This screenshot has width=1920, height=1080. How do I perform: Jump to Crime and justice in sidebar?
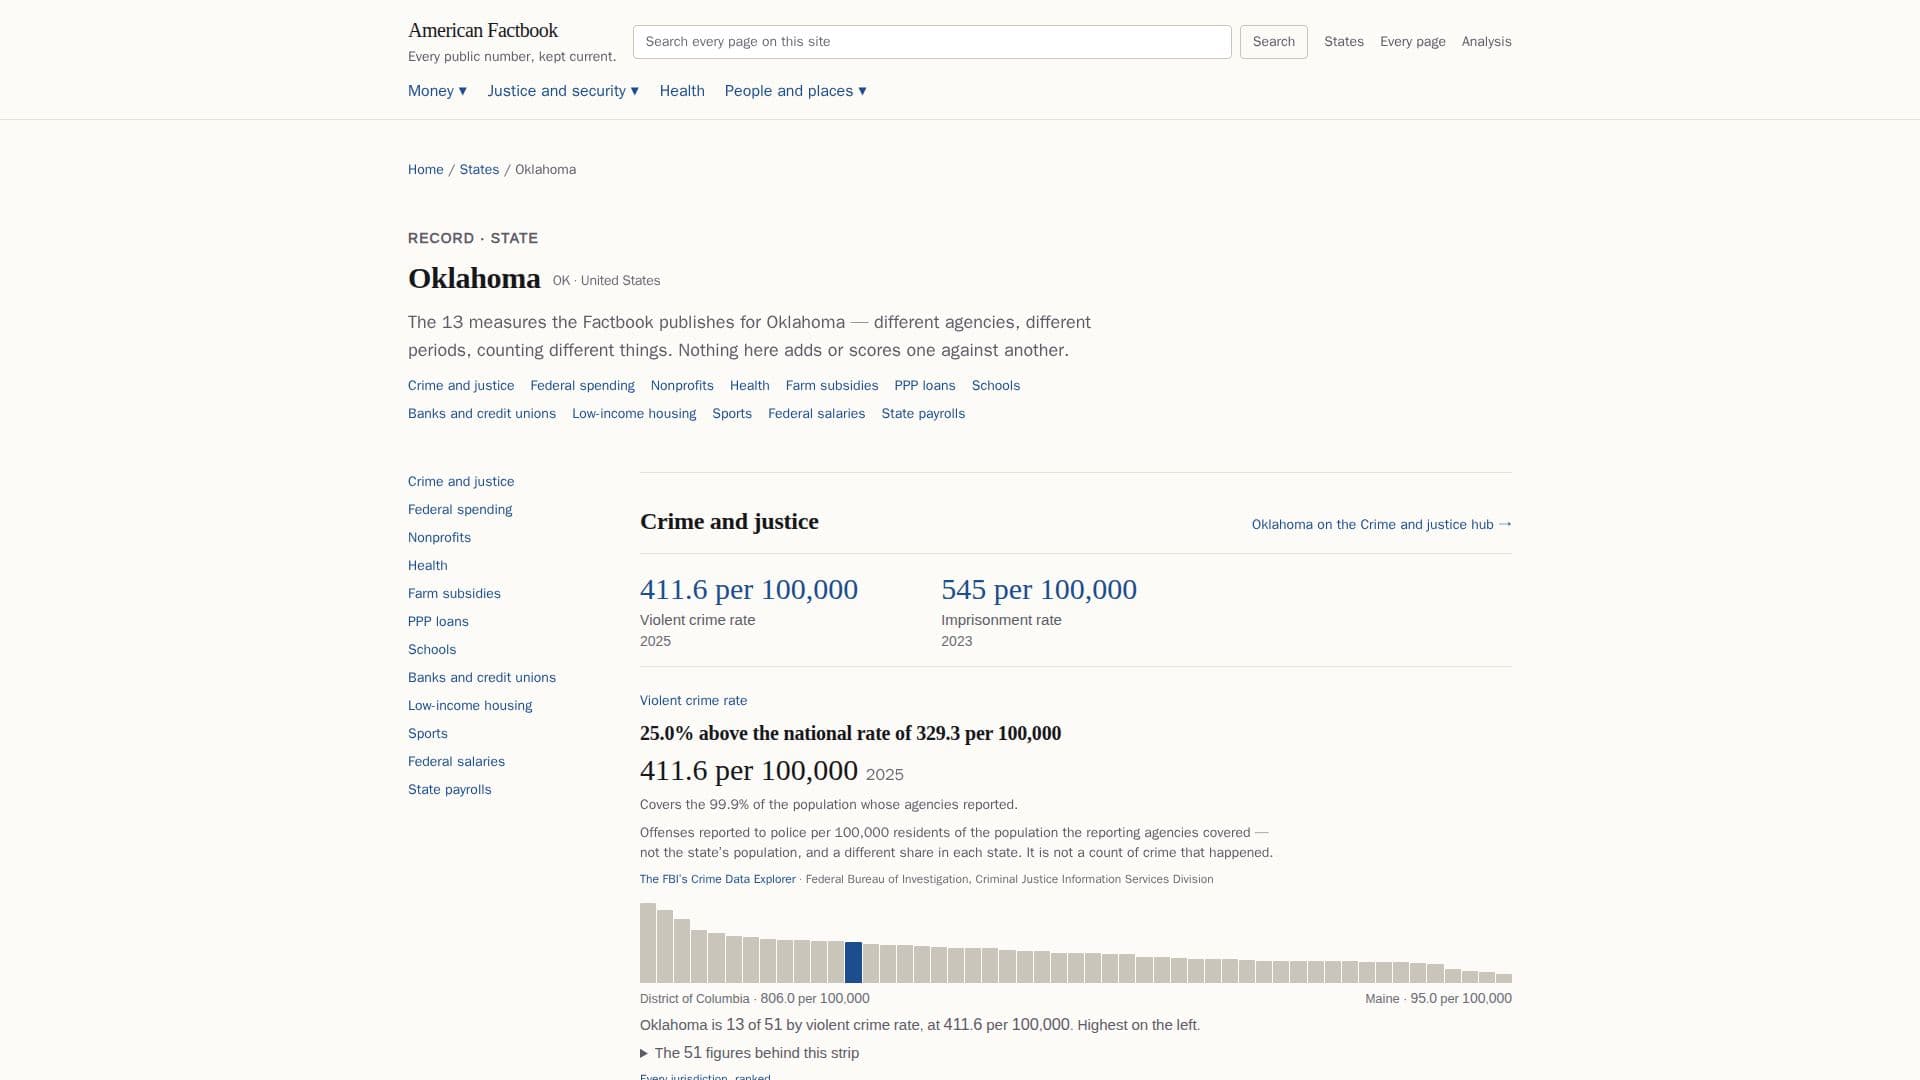(x=461, y=482)
